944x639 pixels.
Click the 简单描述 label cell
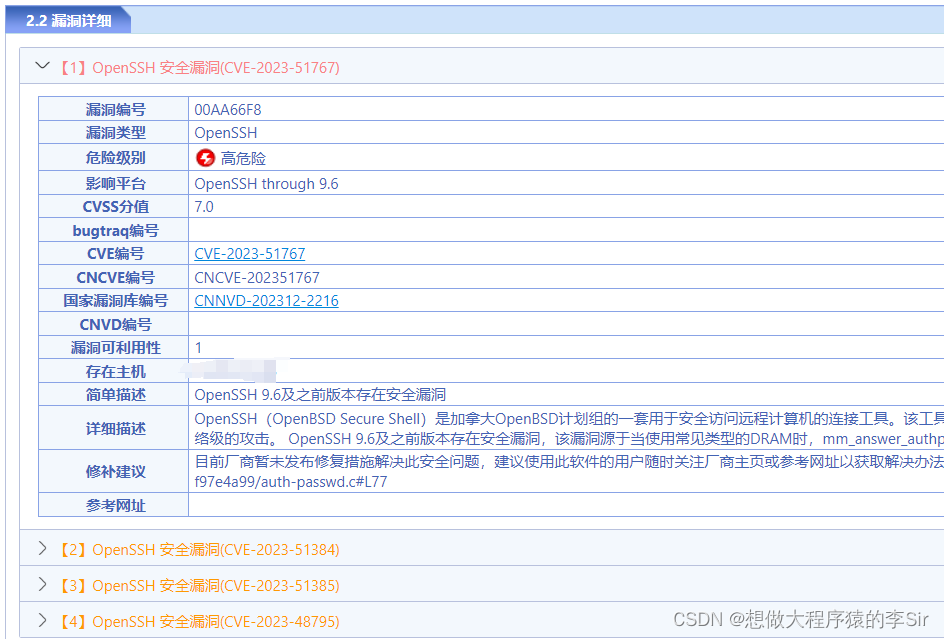click(x=114, y=394)
